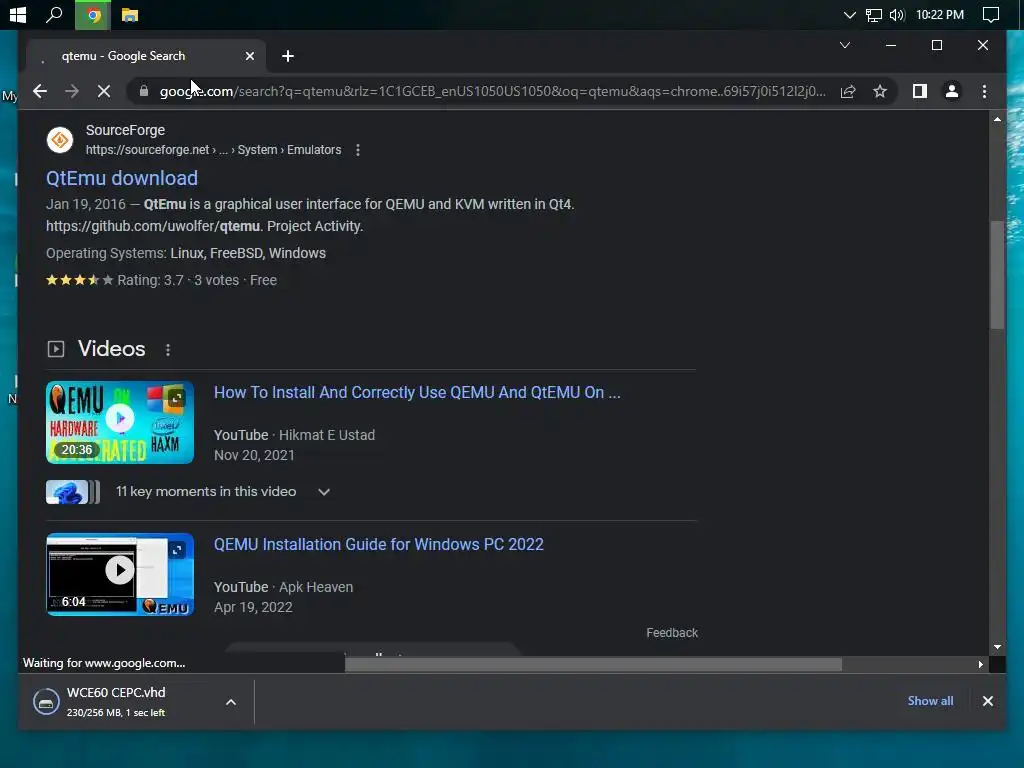Click the scroll up arrow
The image size is (1024, 768).
997,119
